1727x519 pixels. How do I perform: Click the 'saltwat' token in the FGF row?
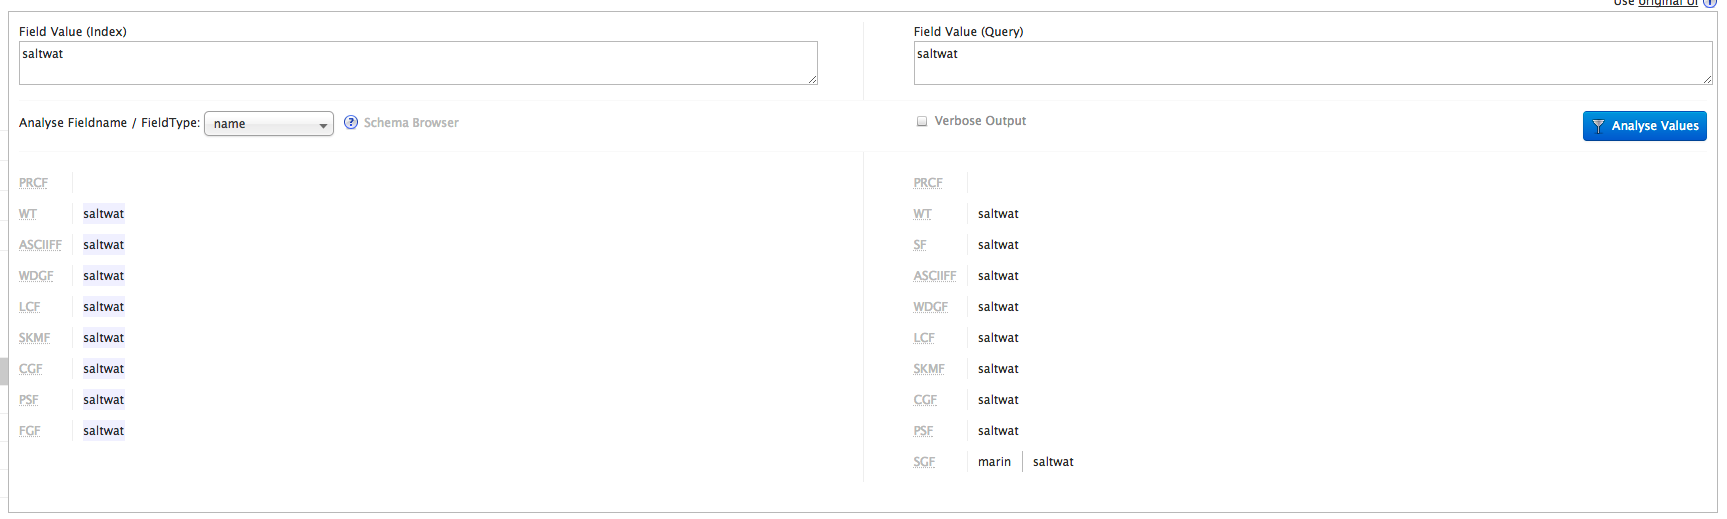click(104, 431)
